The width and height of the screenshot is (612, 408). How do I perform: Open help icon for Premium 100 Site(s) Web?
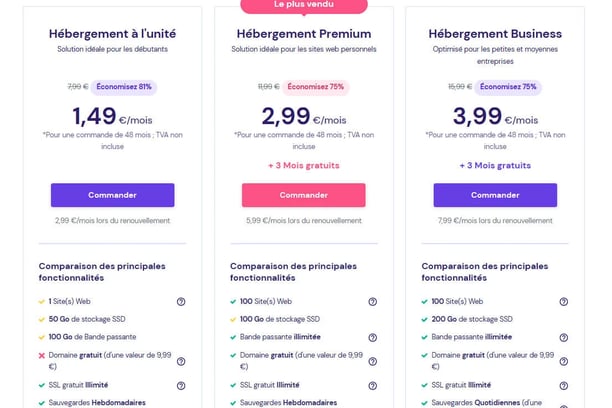tap(372, 301)
